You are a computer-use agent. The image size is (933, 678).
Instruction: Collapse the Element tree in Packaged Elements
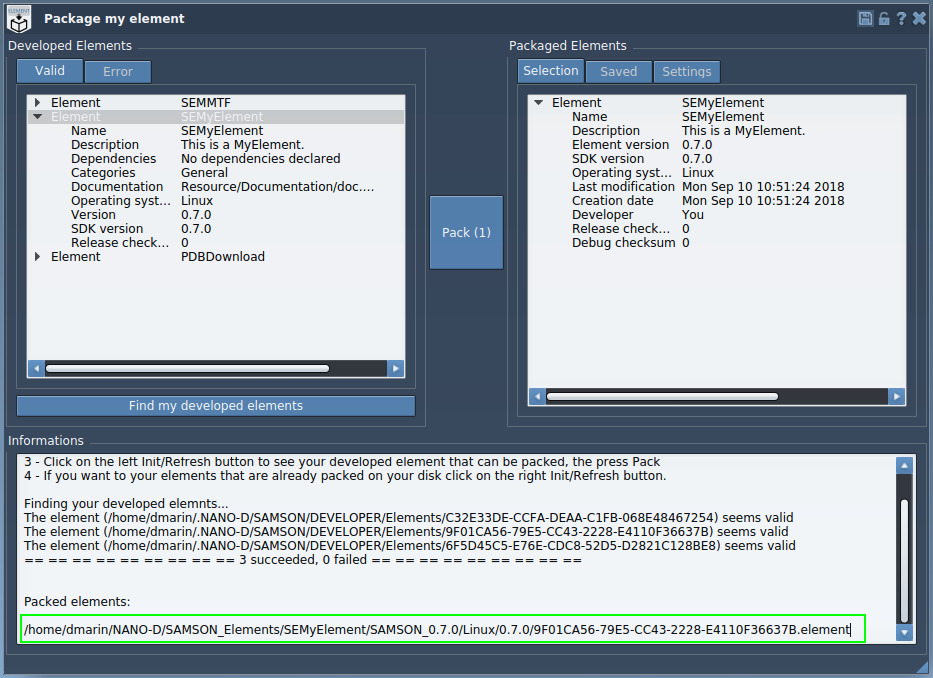point(538,102)
